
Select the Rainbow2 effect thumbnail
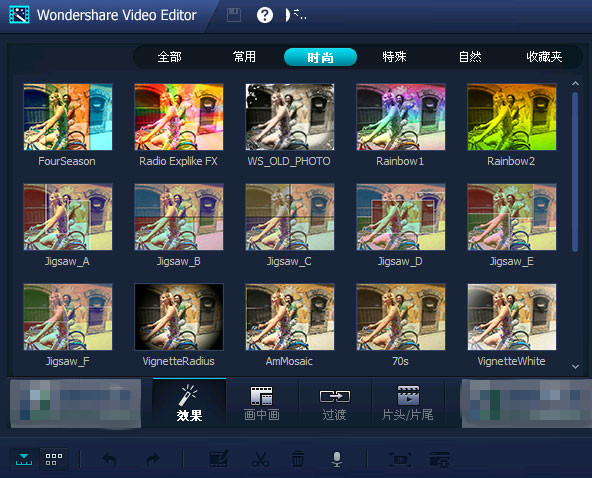512,117
